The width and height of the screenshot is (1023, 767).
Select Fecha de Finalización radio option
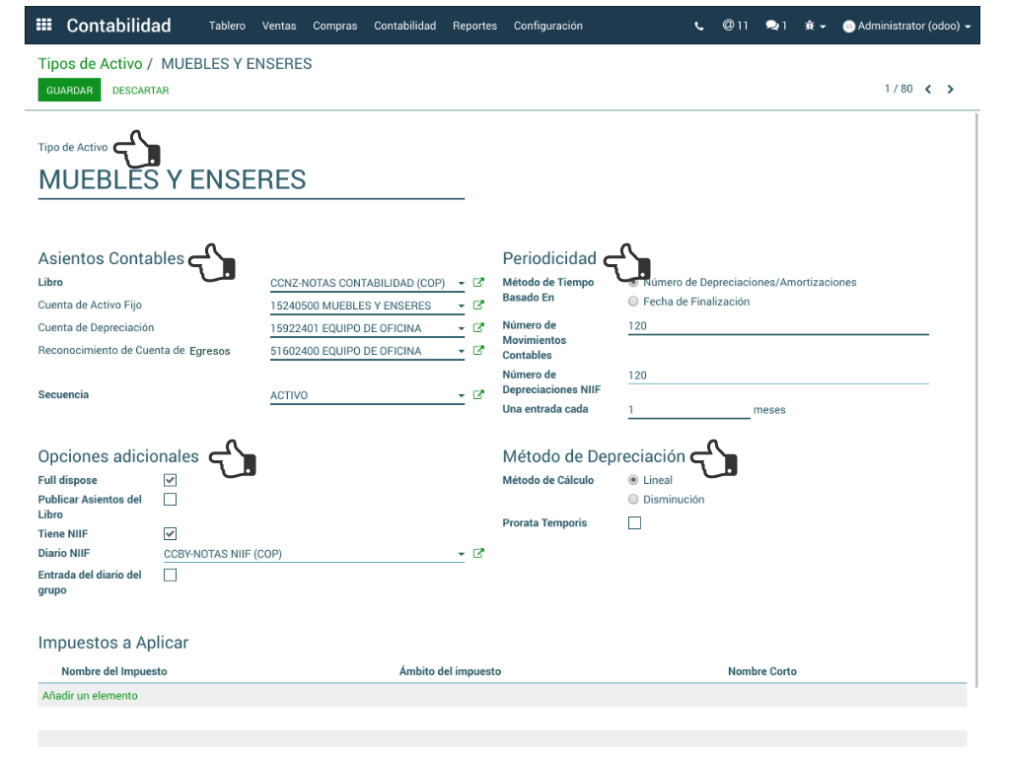633,301
